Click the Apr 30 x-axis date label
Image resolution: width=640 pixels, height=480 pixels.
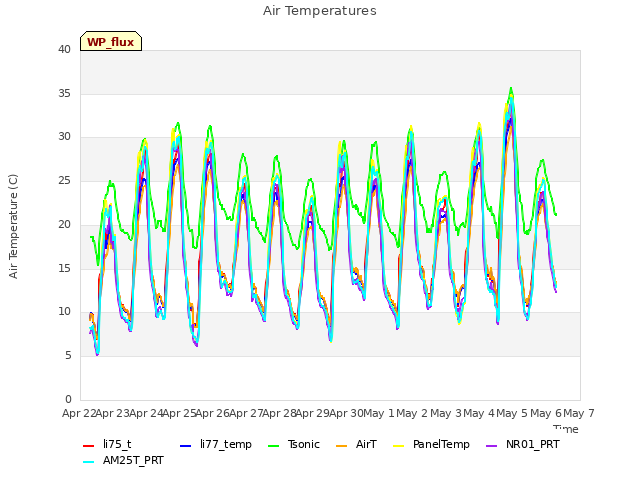coord(346,413)
